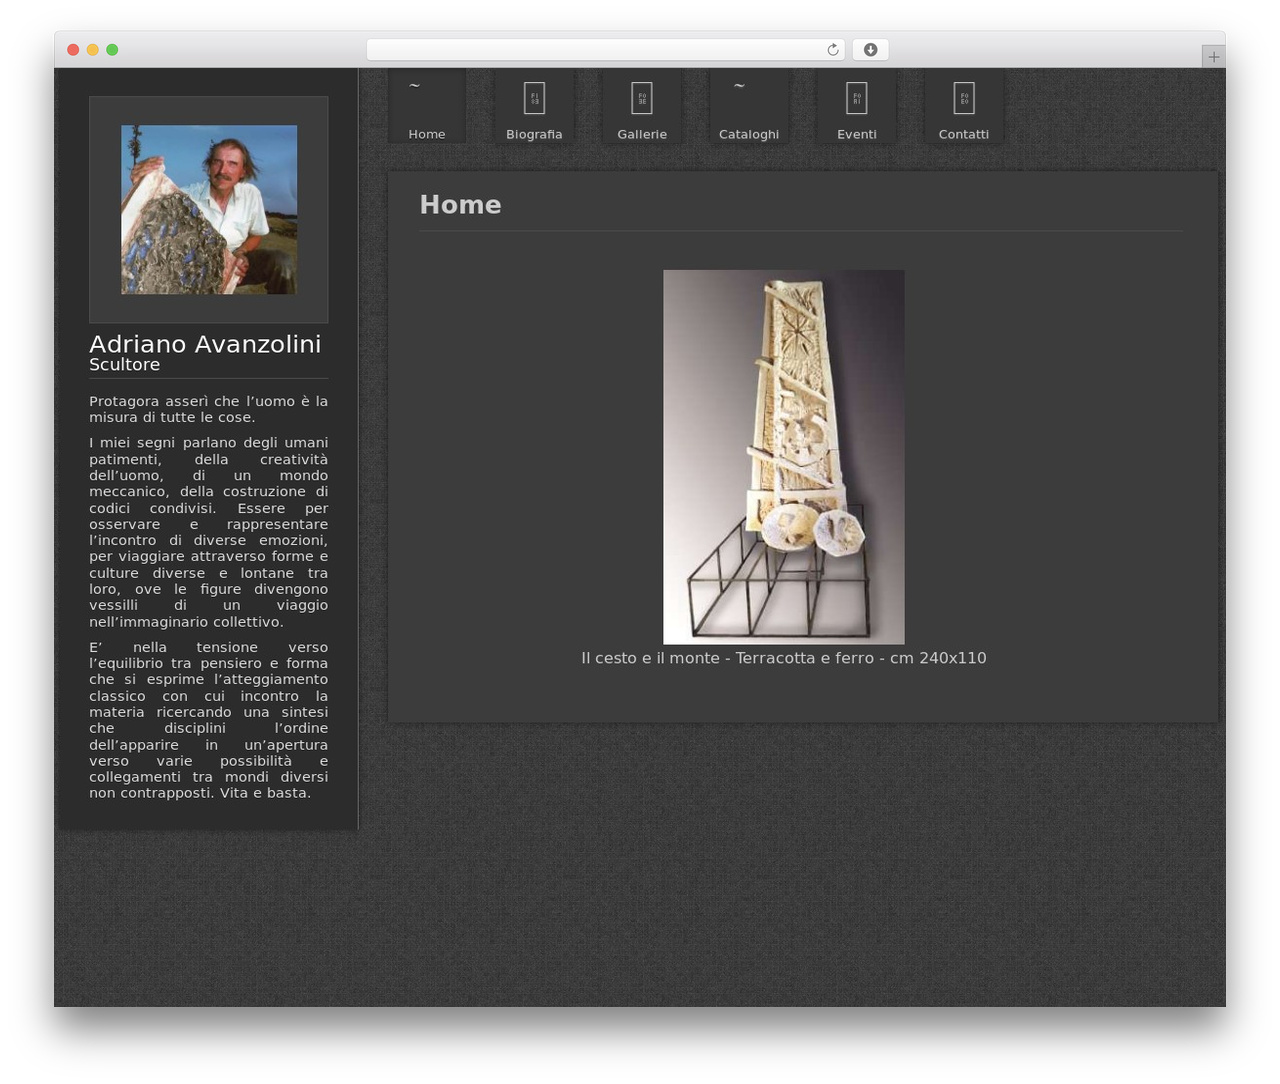
Task: Minimize the window with yellow button
Action: tap(93, 50)
